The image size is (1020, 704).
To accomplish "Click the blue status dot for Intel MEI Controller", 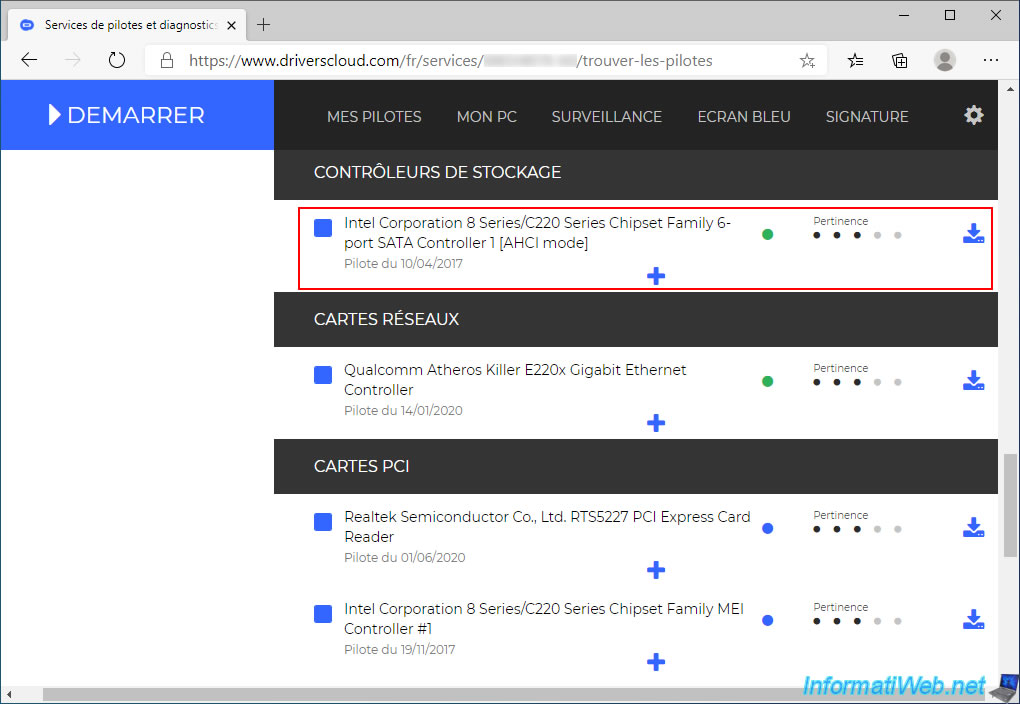I will coord(768,620).
